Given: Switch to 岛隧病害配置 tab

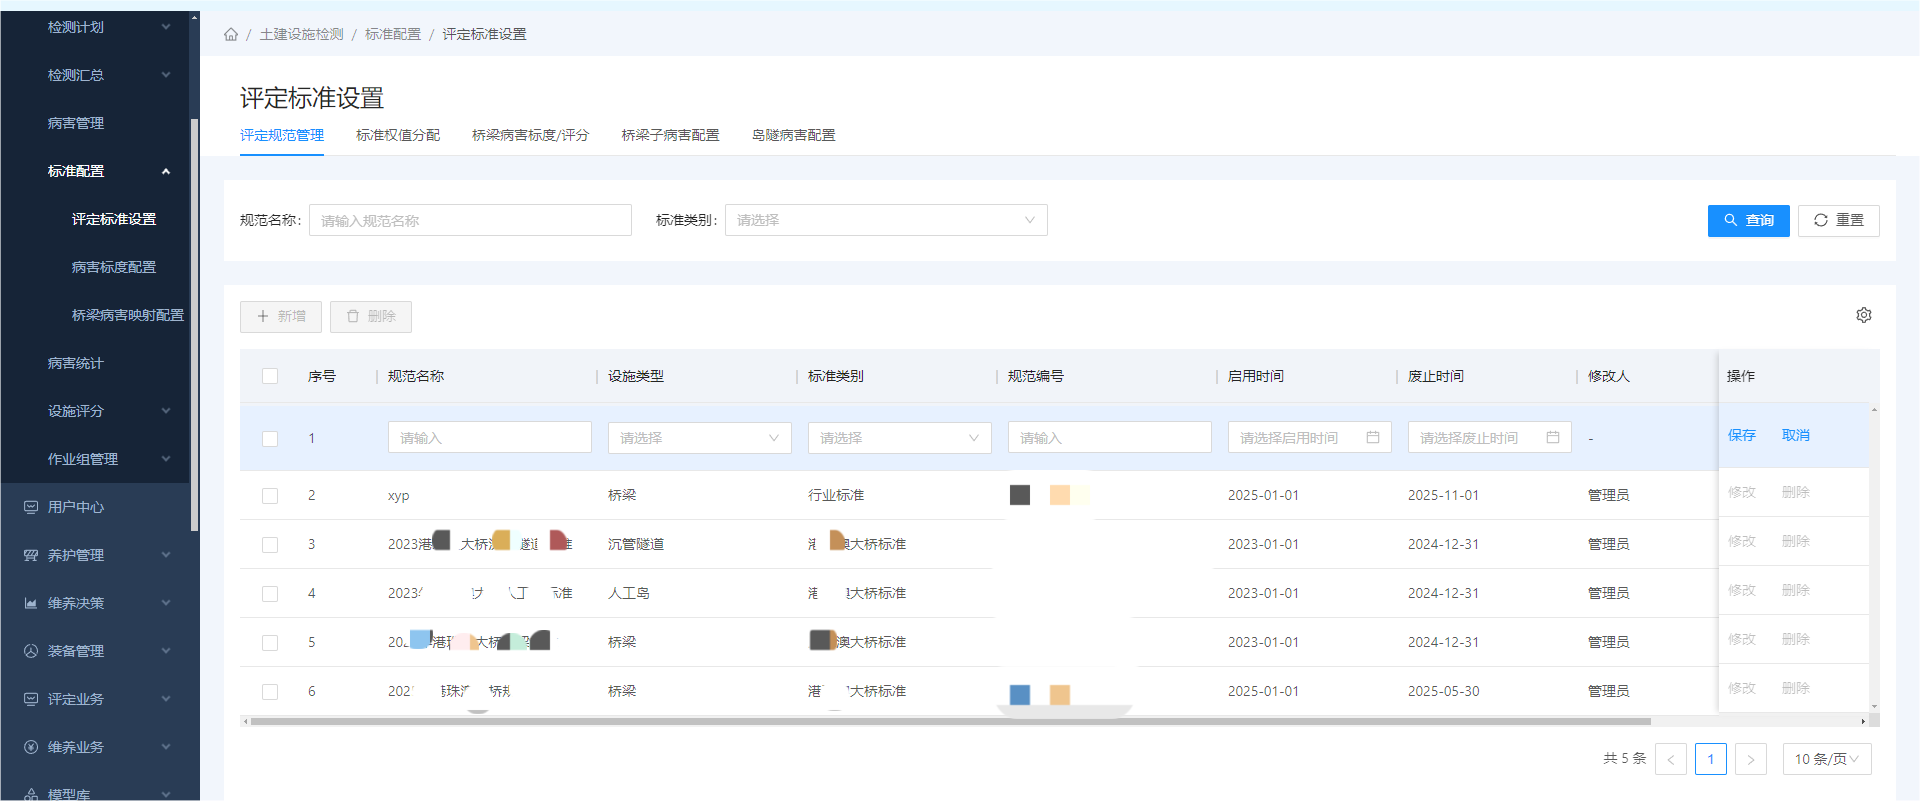Looking at the screenshot, I should pos(793,135).
